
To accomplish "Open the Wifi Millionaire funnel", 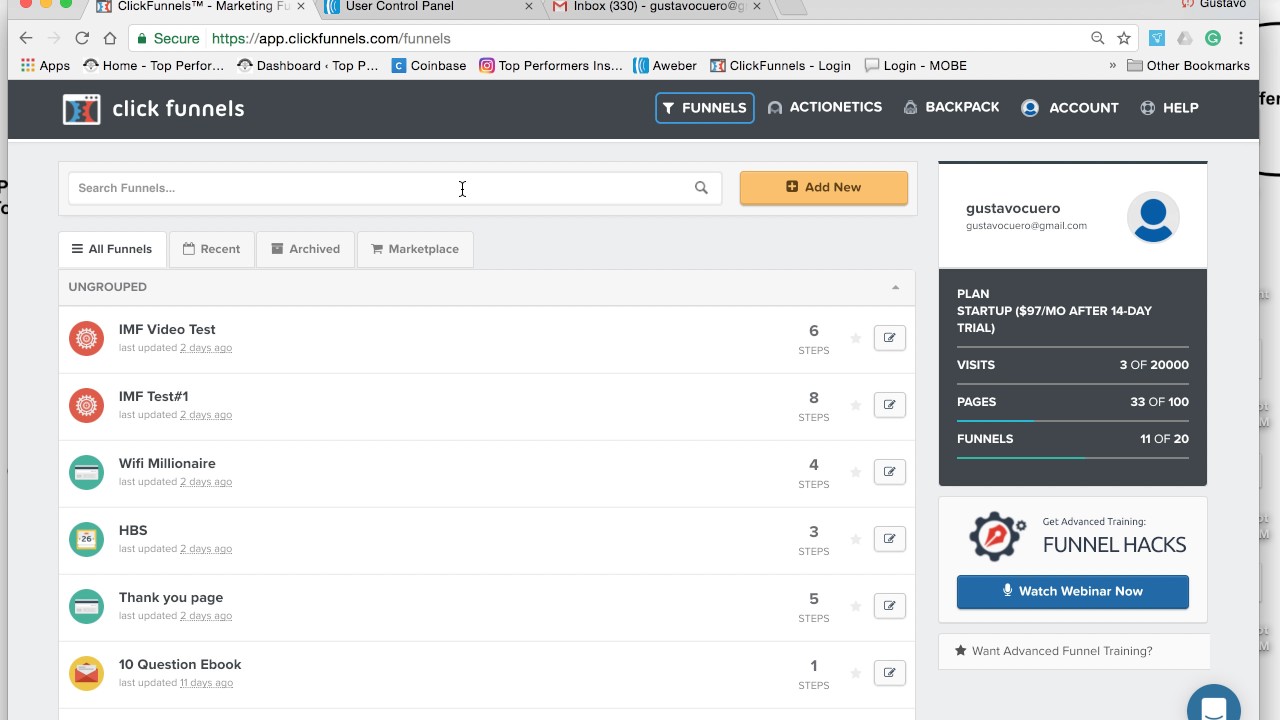I will point(167,463).
